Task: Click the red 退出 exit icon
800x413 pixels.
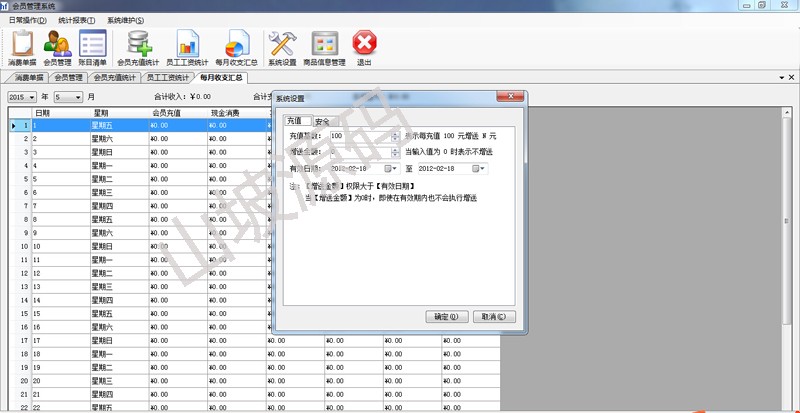Action: 365,46
